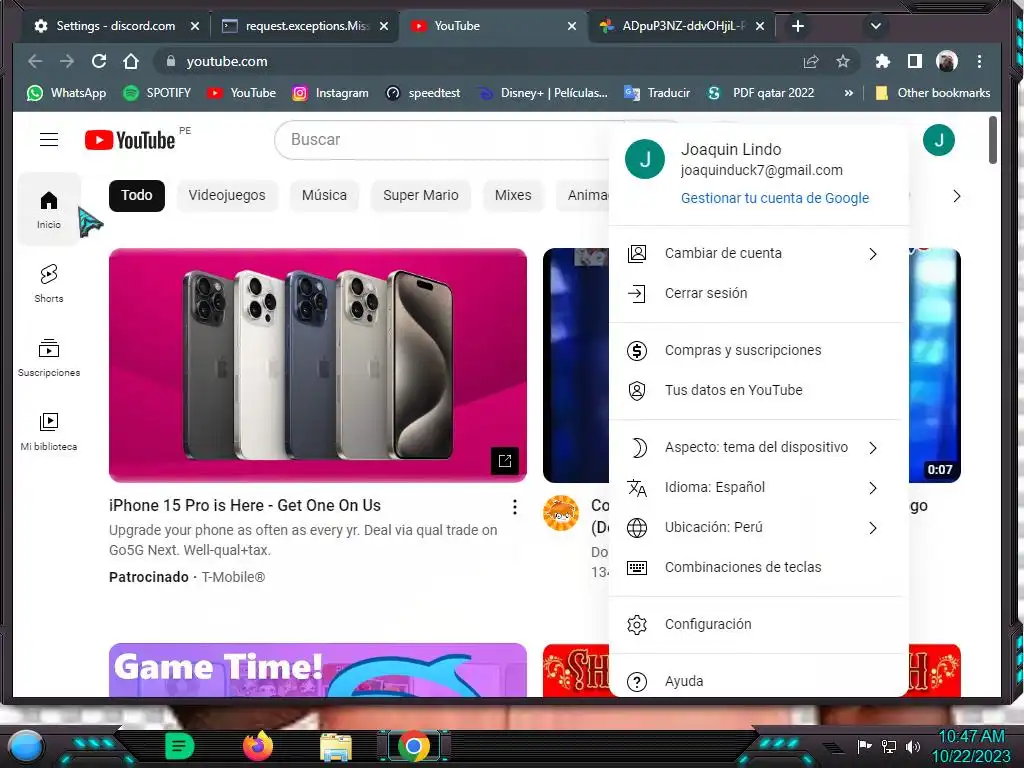This screenshot has height=768, width=1024.
Task: Click the volume speaker tray icon
Action: coord(913,746)
